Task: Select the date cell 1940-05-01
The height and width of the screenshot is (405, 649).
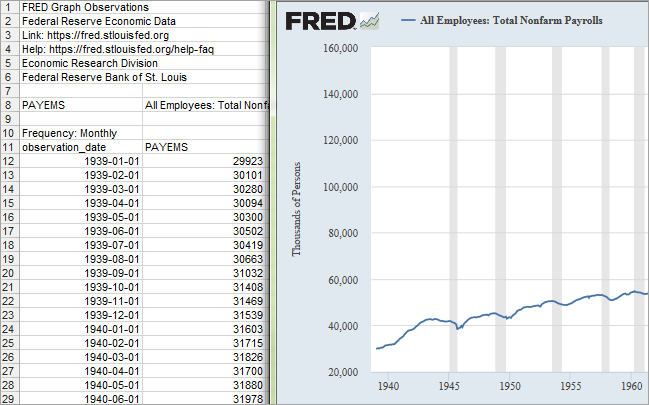Action: pos(81,385)
